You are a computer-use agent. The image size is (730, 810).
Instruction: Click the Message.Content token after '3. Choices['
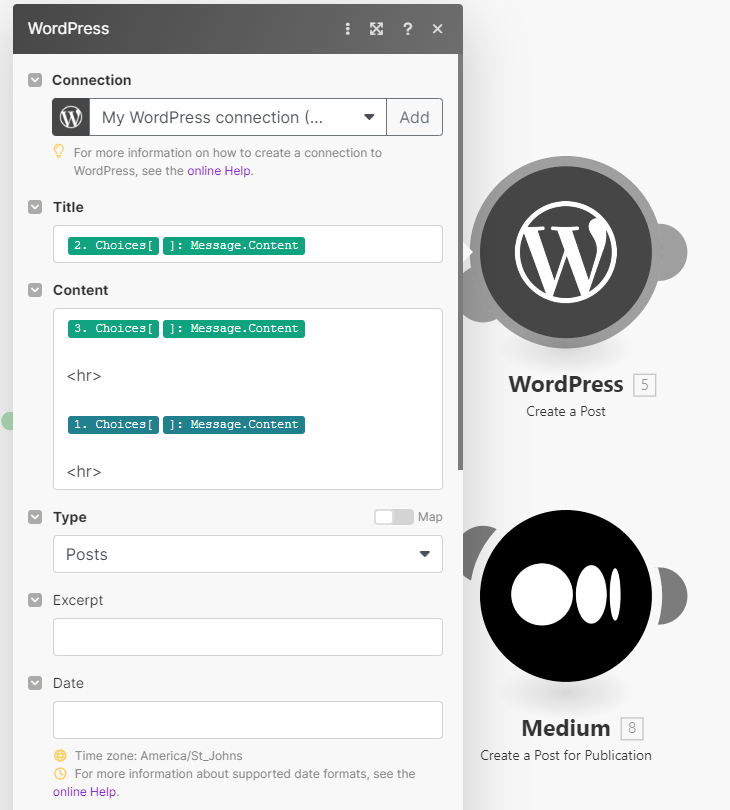point(234,329)
